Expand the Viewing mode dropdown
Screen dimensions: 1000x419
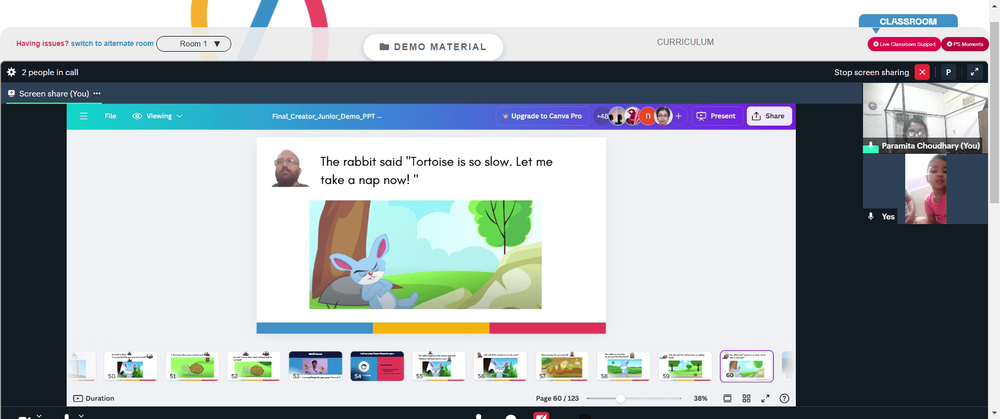click(x=157, y=116)
